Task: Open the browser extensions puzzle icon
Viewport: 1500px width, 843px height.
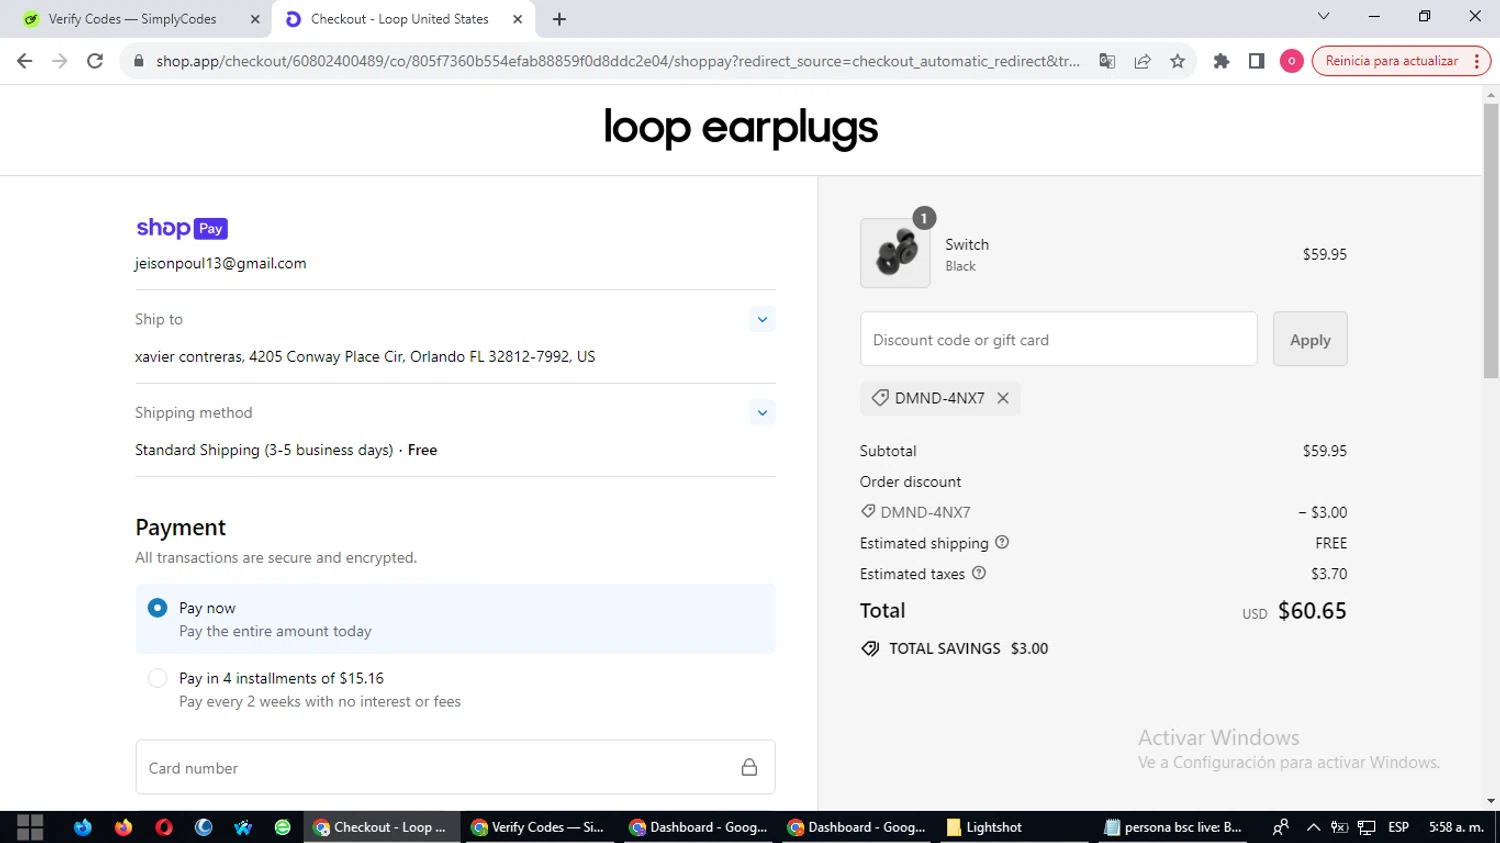Action: 1221,61
